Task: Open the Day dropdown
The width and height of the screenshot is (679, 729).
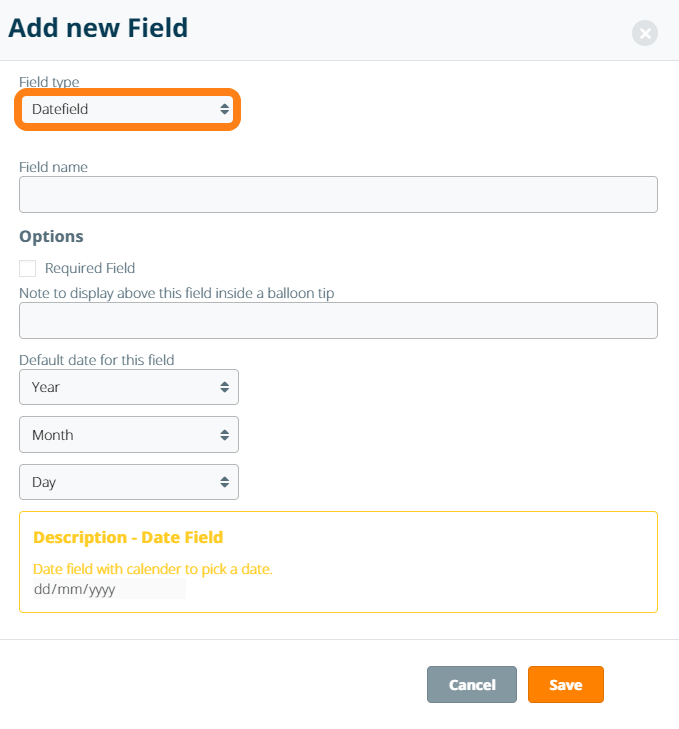Action: pyautogui.click(x=129, y=482)
